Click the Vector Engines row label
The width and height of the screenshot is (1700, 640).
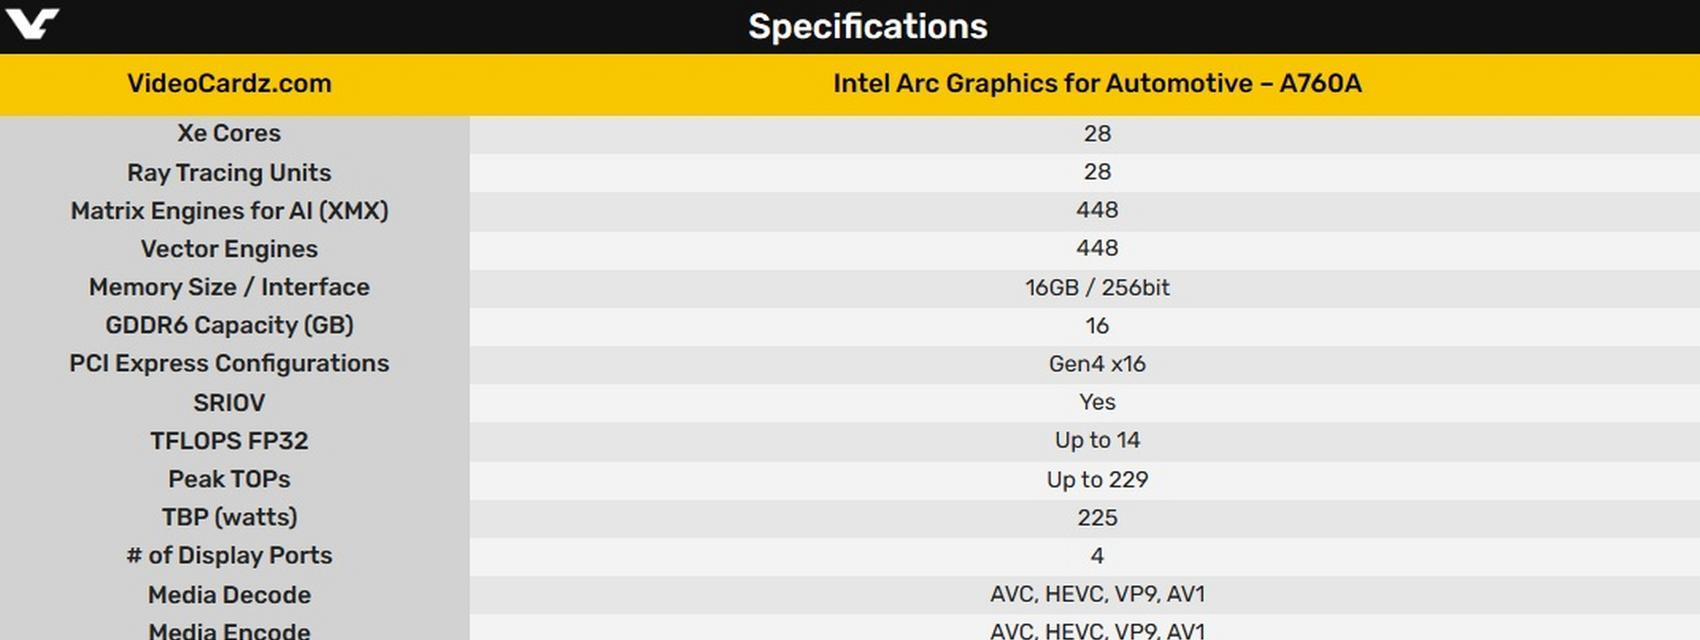point(229,248)
